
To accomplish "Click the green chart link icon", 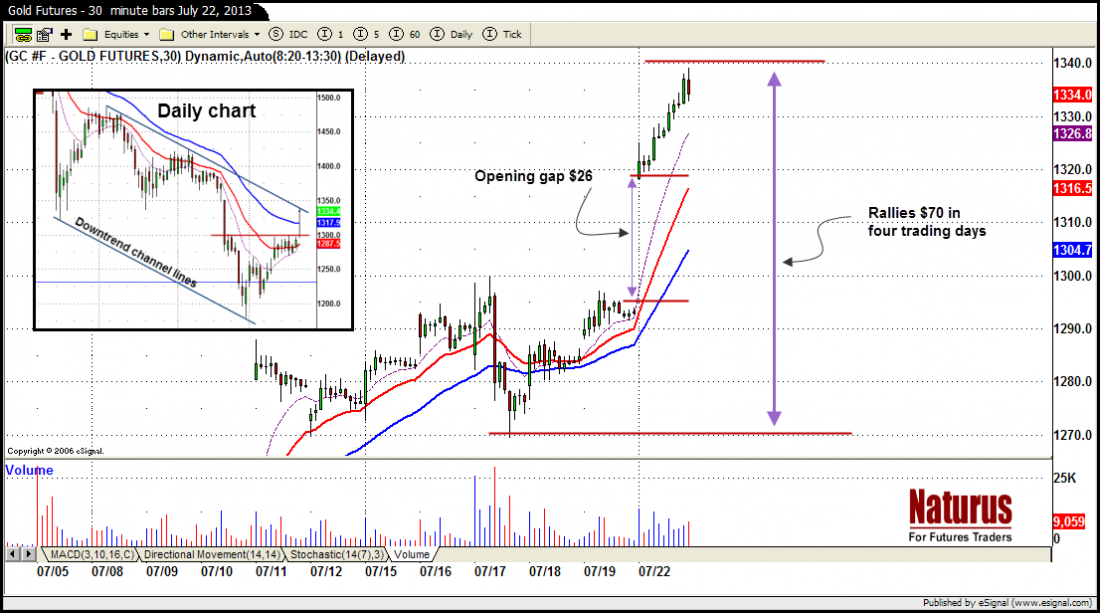I will pyautogui.click(x=22, y=34).
